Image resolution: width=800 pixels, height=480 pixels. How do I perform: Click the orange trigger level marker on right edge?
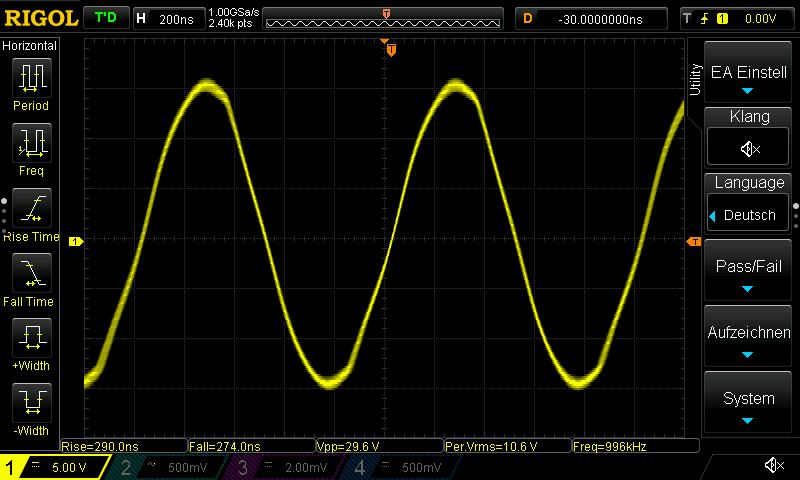(x=694, y=241)
